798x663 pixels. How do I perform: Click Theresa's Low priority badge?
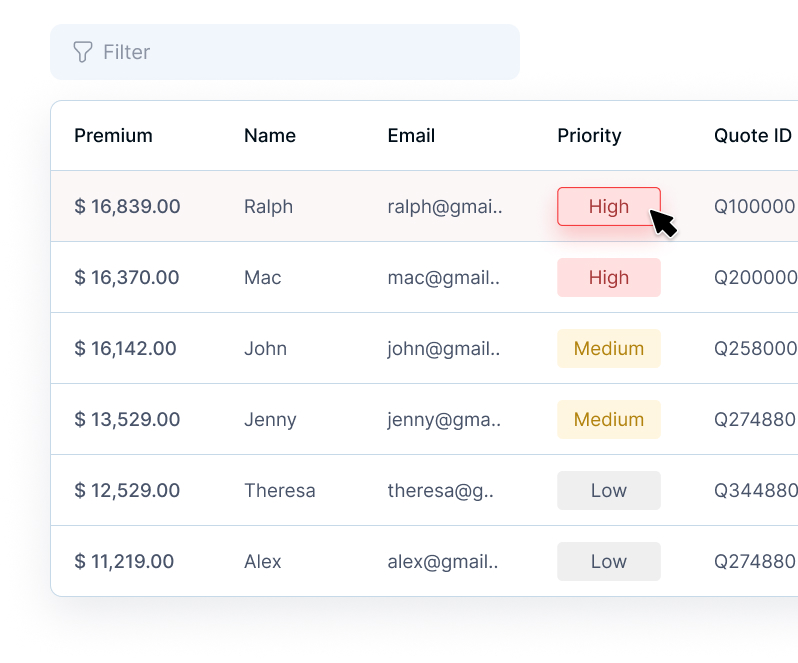(x=608, y=491)
